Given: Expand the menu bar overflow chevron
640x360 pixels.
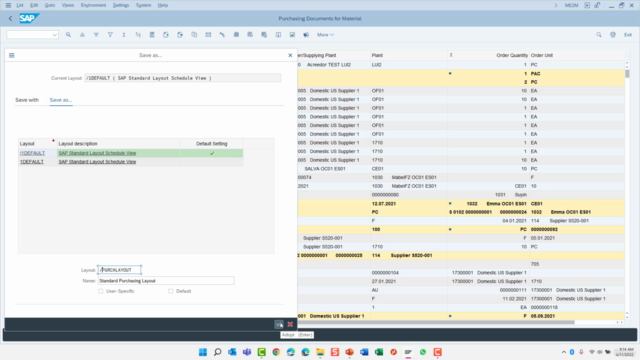Looking at the screenshot, I should pos(556,5).
